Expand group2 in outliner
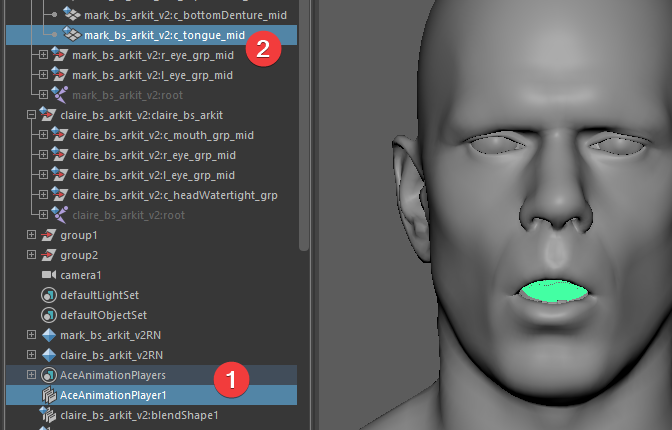672x430 pixels. click(31, 255)
